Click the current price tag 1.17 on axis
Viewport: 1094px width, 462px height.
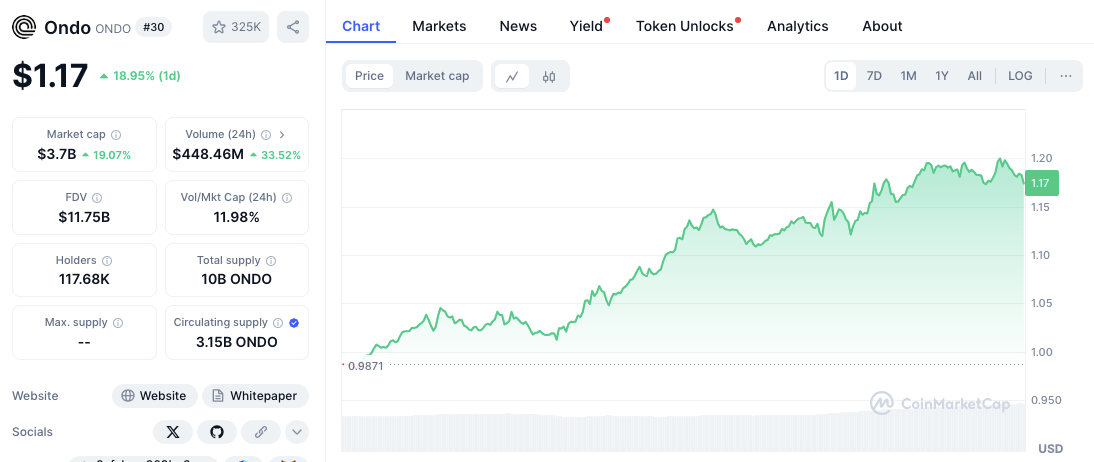pyautogui.click(x=1042, y=183)
